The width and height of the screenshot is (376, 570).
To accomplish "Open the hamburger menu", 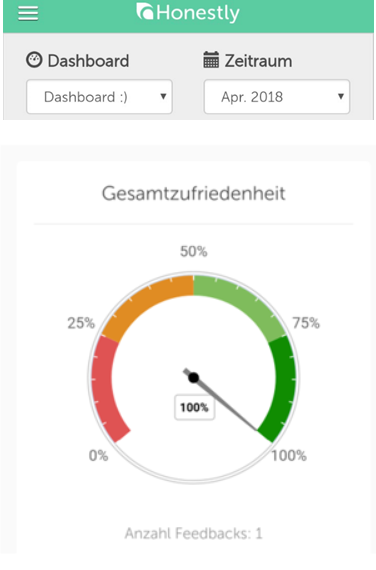I will [28, 13].
